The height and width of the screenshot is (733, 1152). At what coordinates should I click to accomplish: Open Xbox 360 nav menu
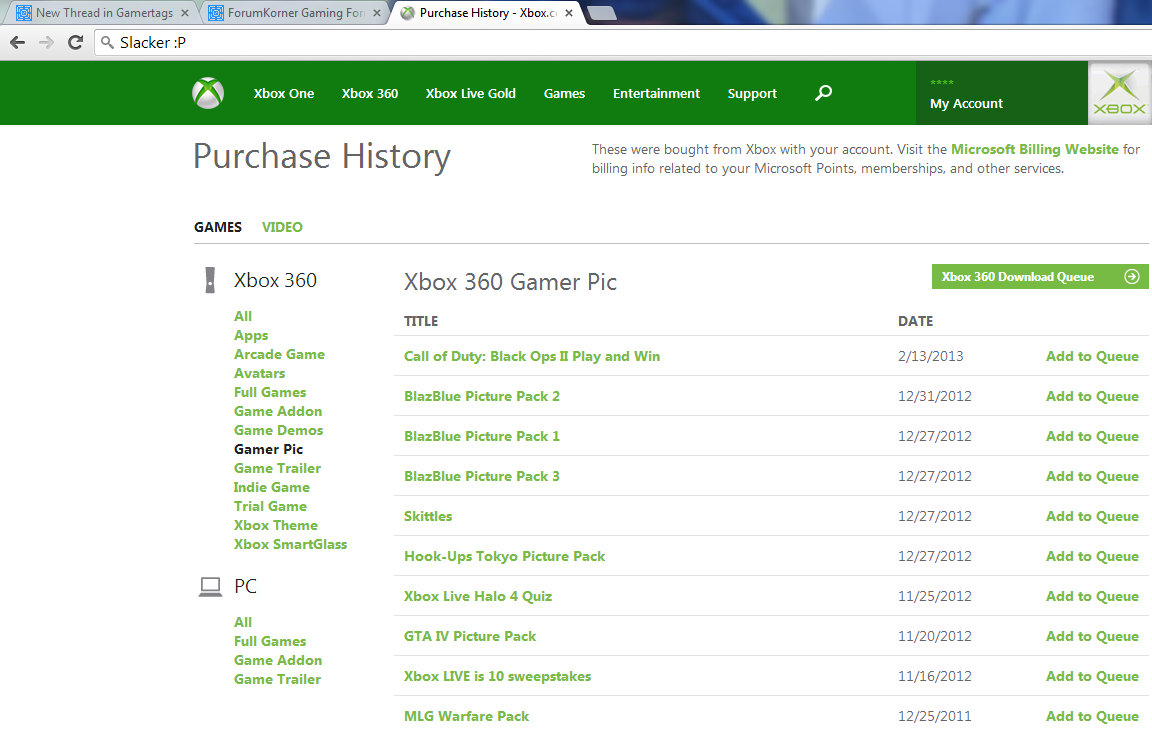[x=370, y=93]
